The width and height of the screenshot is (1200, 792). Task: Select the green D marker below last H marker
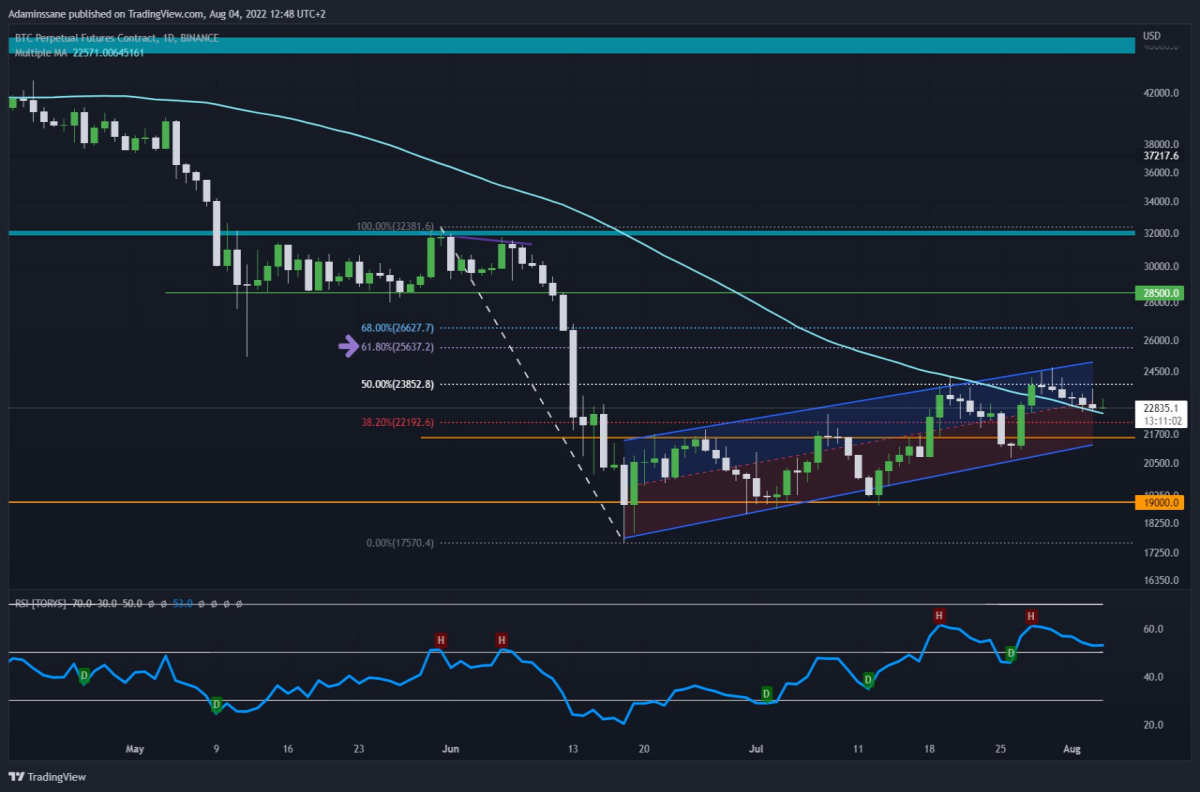[x=1011, y=653]
